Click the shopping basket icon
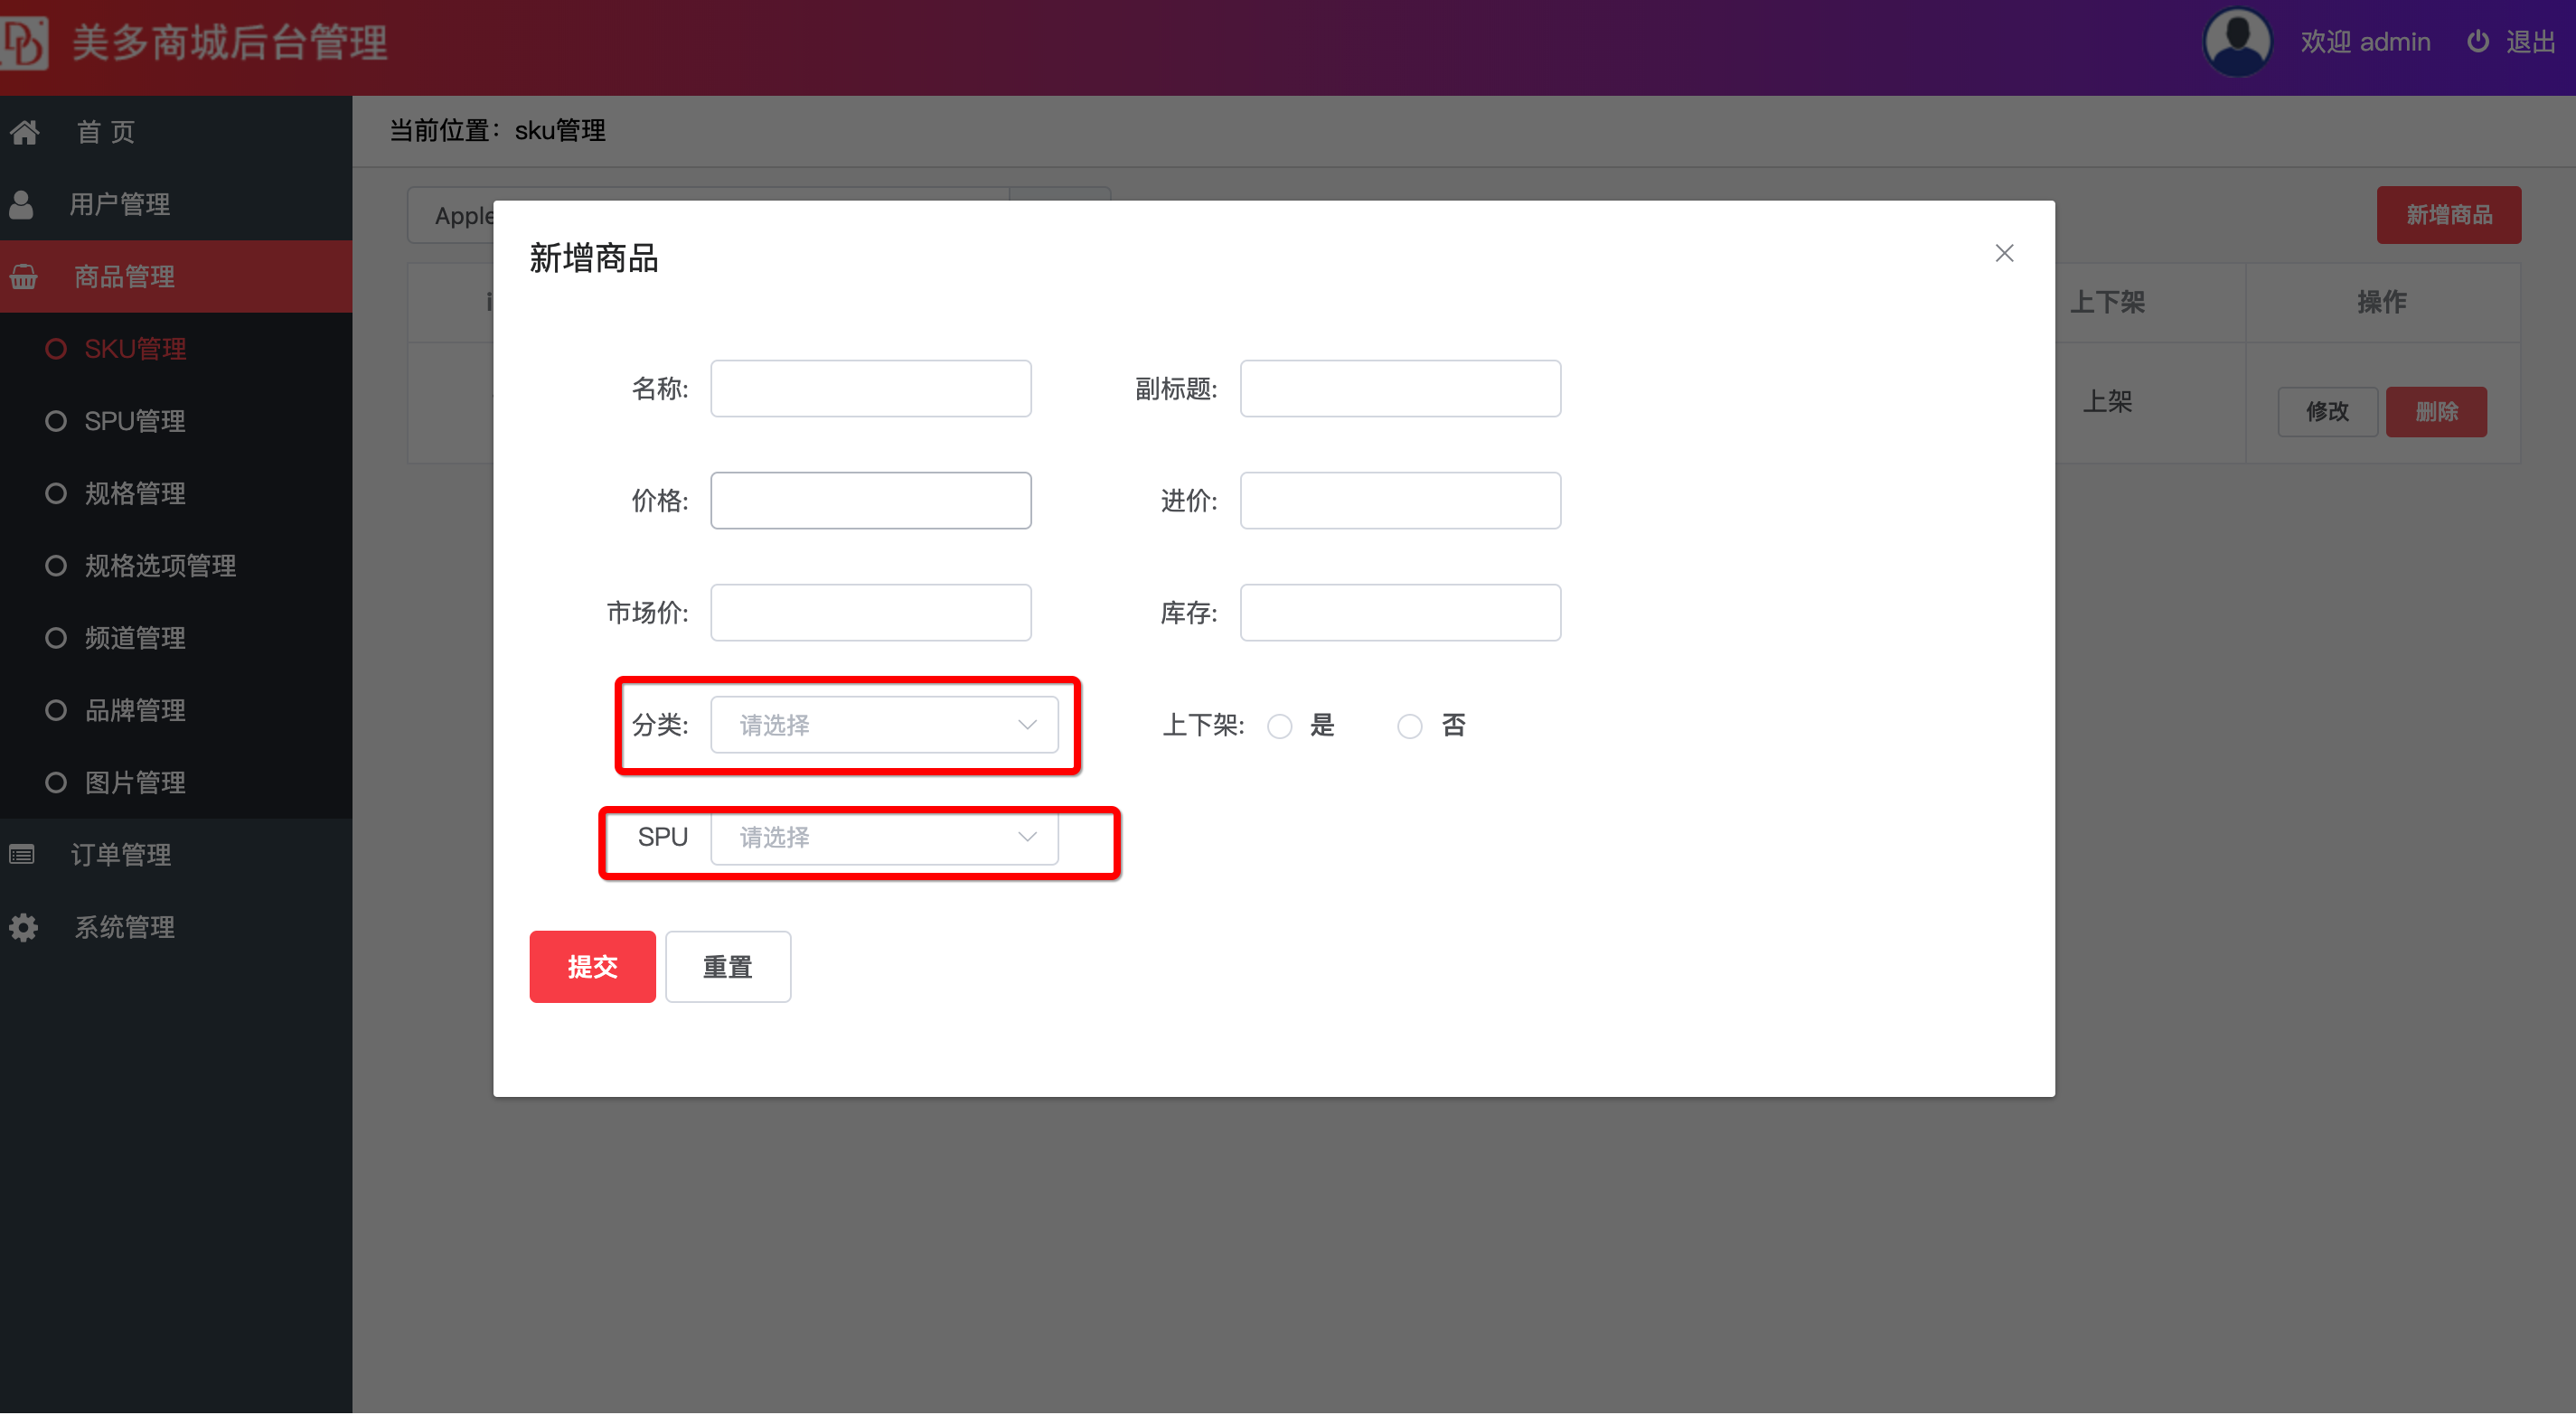 tap(24, 276)
